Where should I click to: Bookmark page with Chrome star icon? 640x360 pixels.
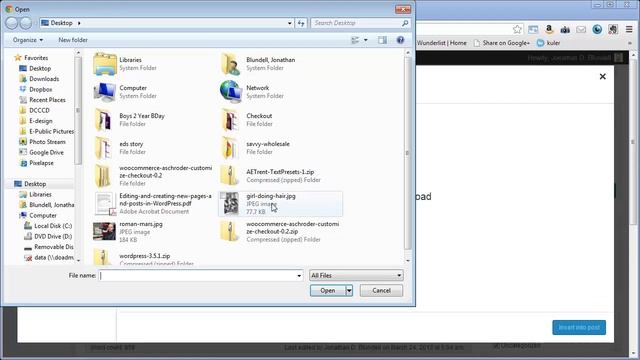(517, 29)
